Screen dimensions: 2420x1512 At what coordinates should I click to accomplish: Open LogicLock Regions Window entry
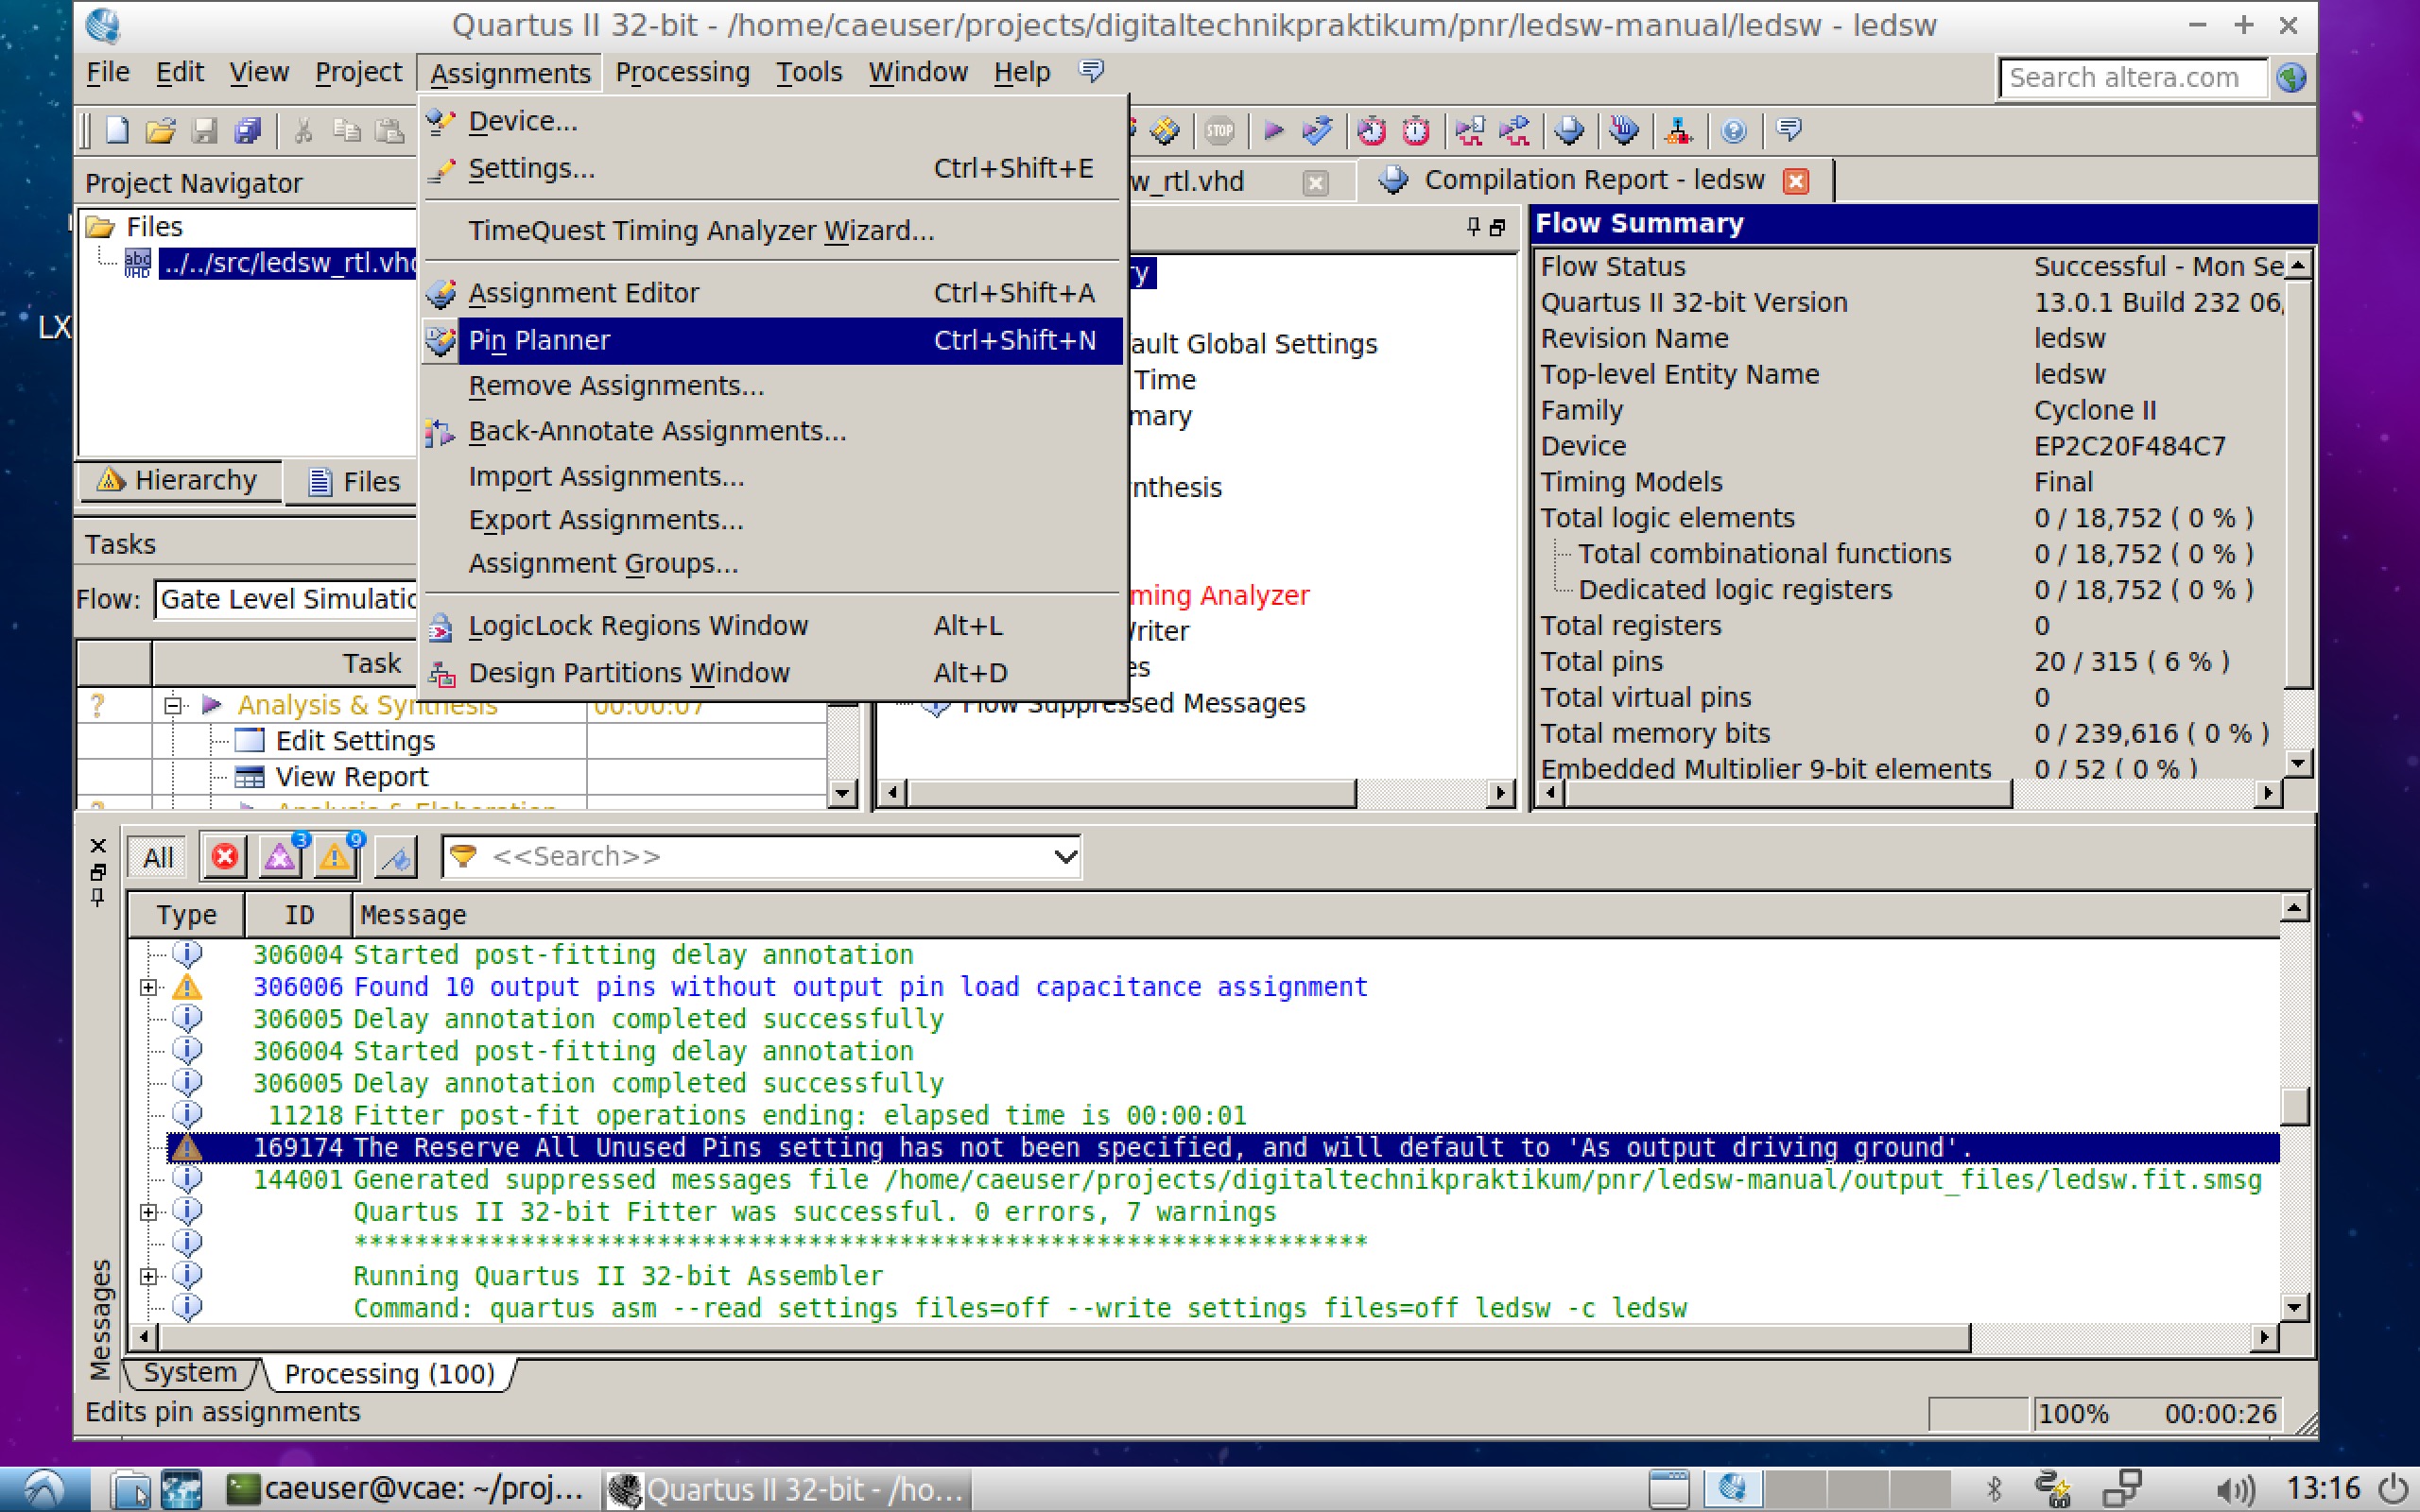pyautogui.click(x=772, y=626)
